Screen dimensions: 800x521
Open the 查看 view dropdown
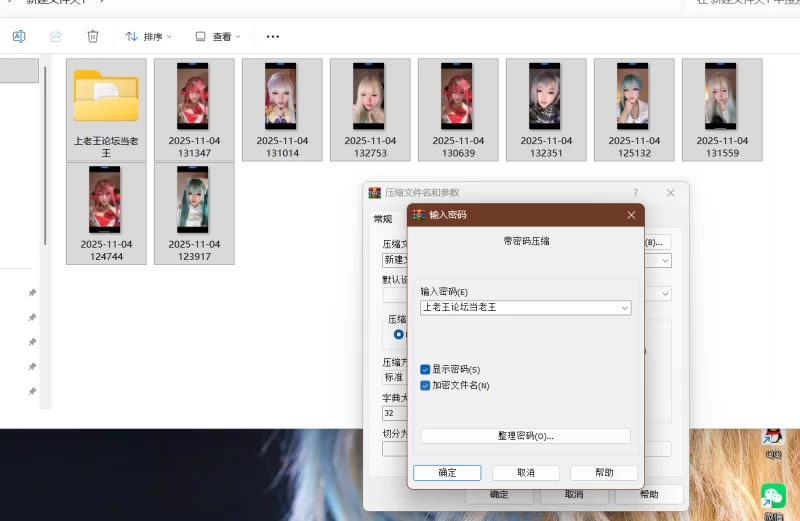(217, 37)
